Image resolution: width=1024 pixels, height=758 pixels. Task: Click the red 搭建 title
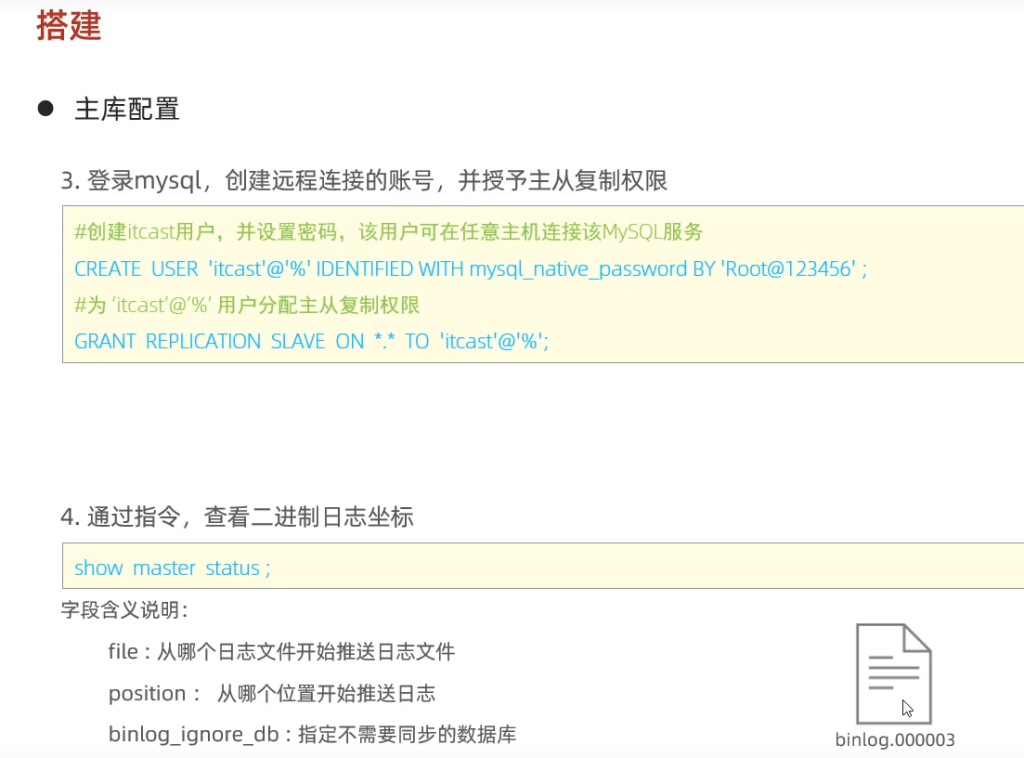[x=69, y=26]
